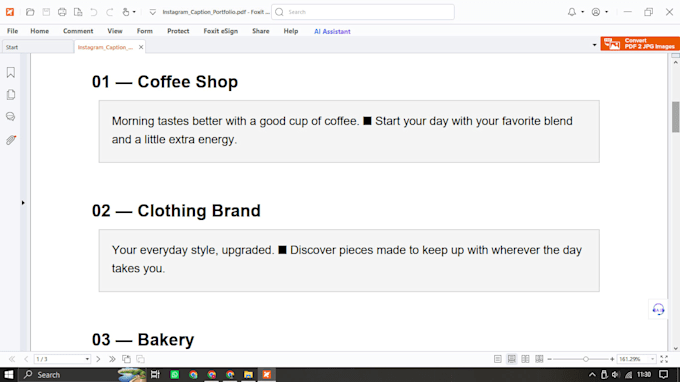Click the scroll down arrow
This screenshot has width=680, height=382.
coord(675,348)
